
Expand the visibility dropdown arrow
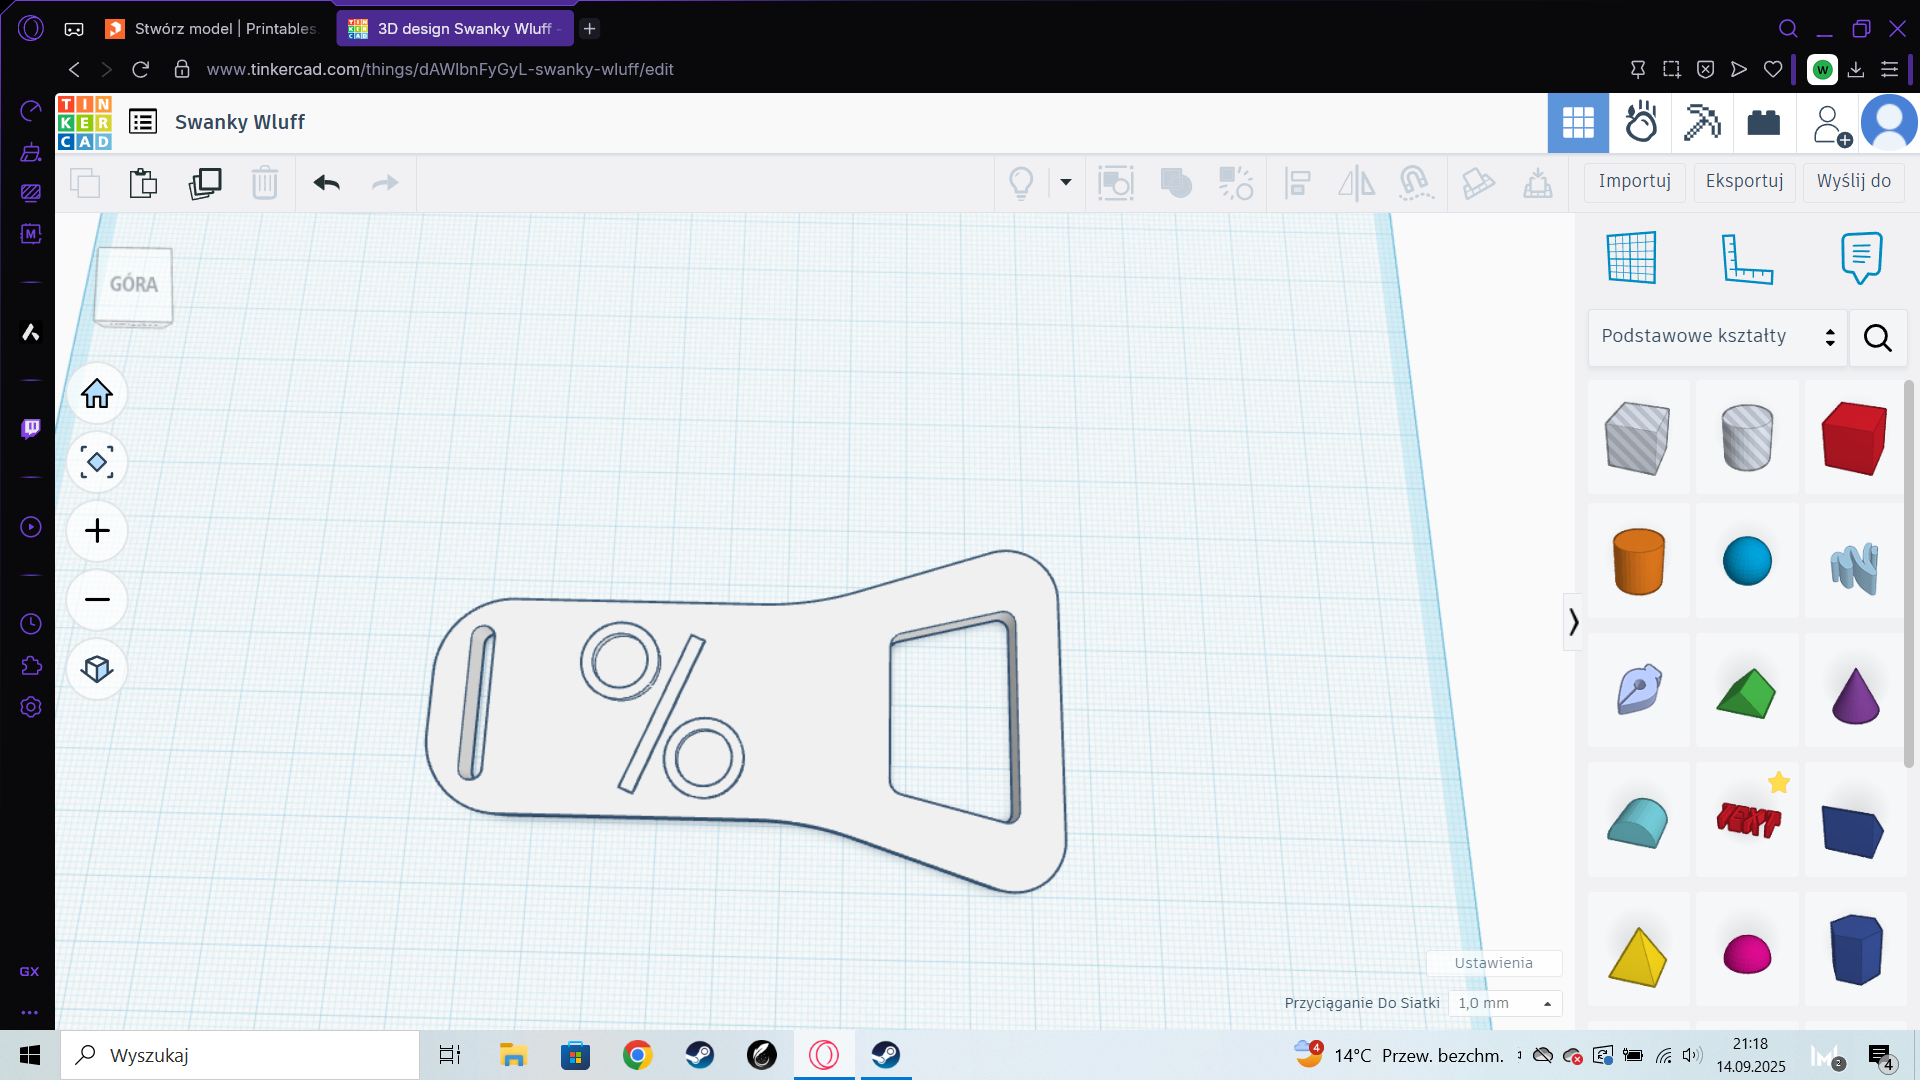coord(1066,182)
